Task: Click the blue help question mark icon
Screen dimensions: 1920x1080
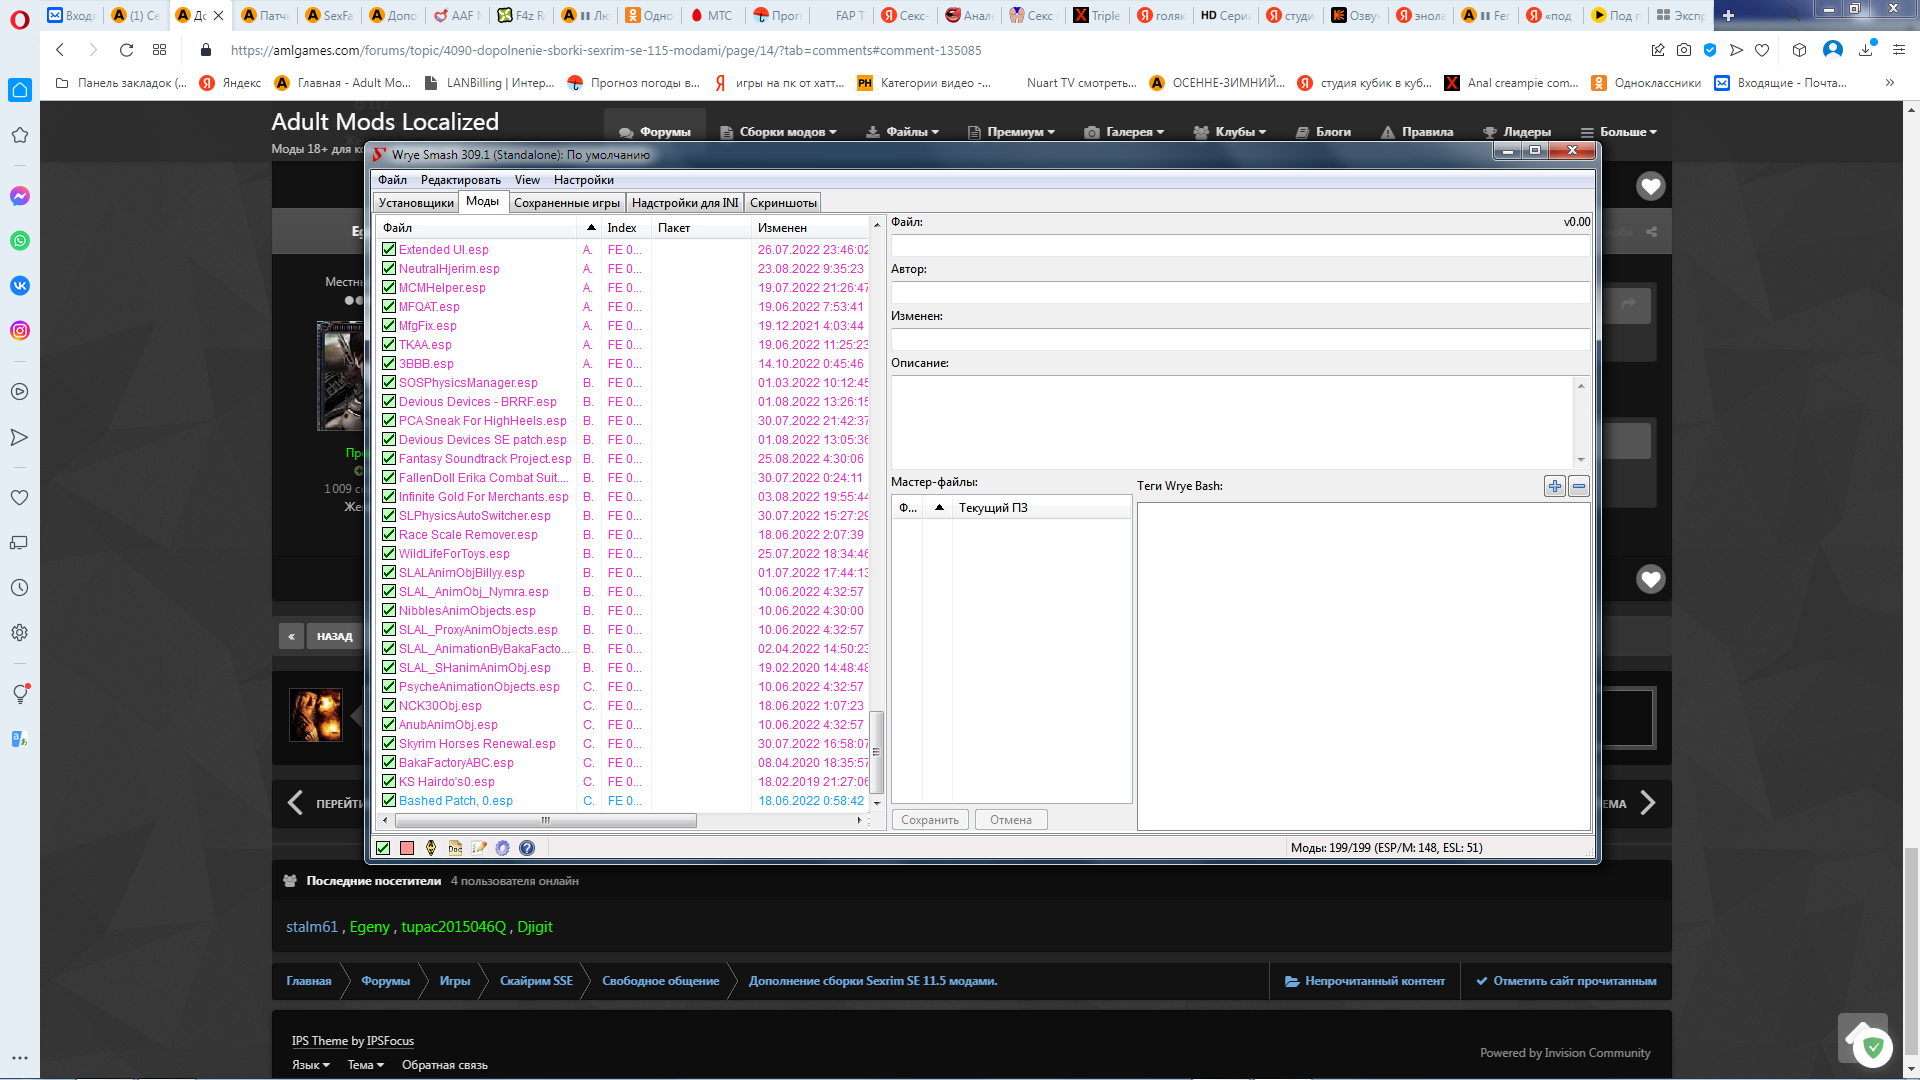Action: 527,848
